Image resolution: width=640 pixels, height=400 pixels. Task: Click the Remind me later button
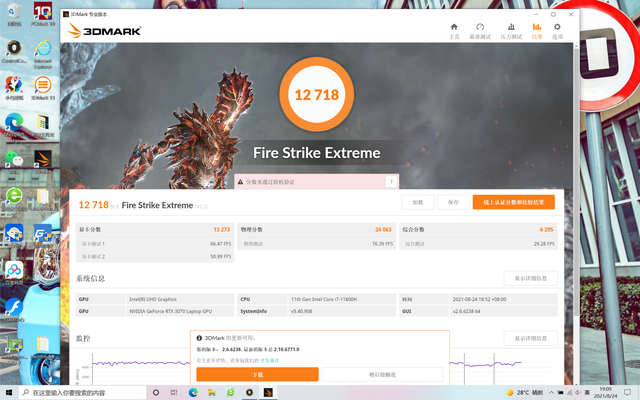pos(382,374)
